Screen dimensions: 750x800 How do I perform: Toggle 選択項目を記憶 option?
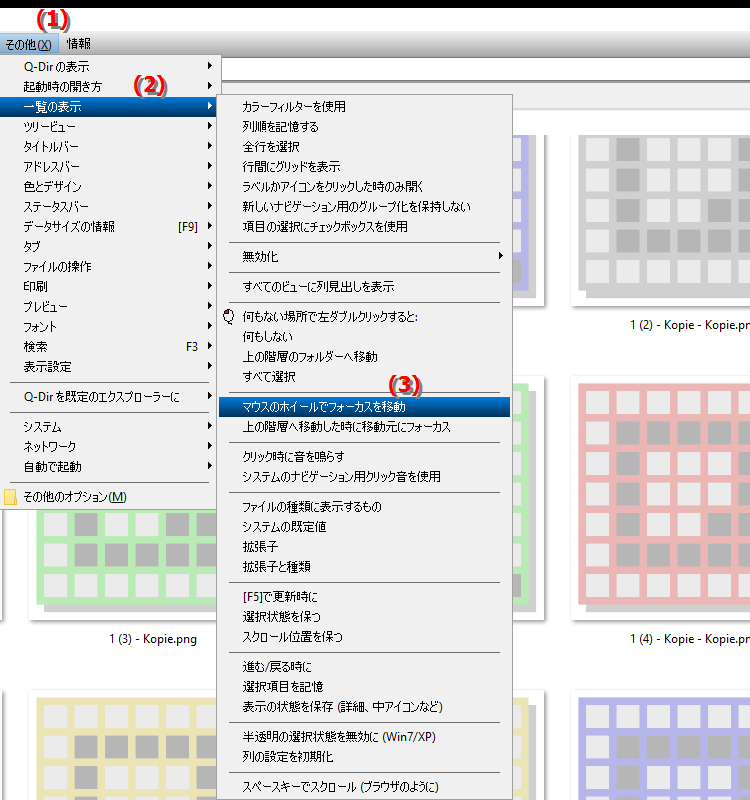[x=364, y=687]
